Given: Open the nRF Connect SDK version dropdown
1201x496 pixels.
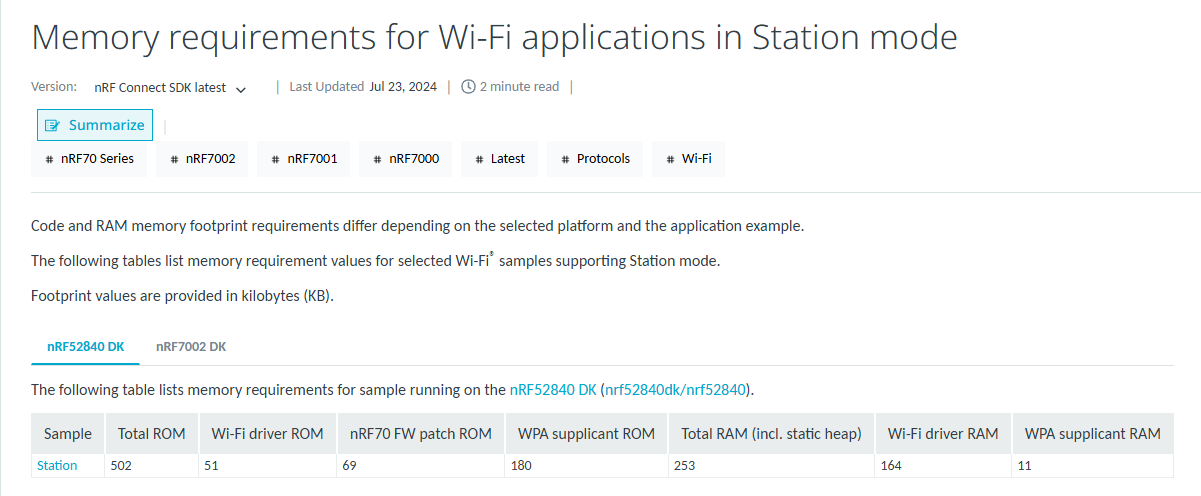Looking at the screenshot, I should 170,88.
